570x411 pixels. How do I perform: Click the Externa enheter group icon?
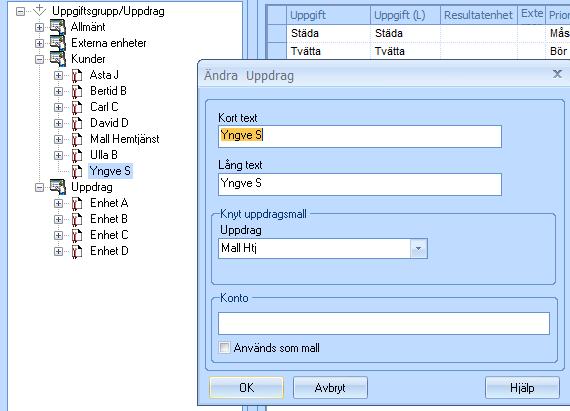tap(58, 43)
